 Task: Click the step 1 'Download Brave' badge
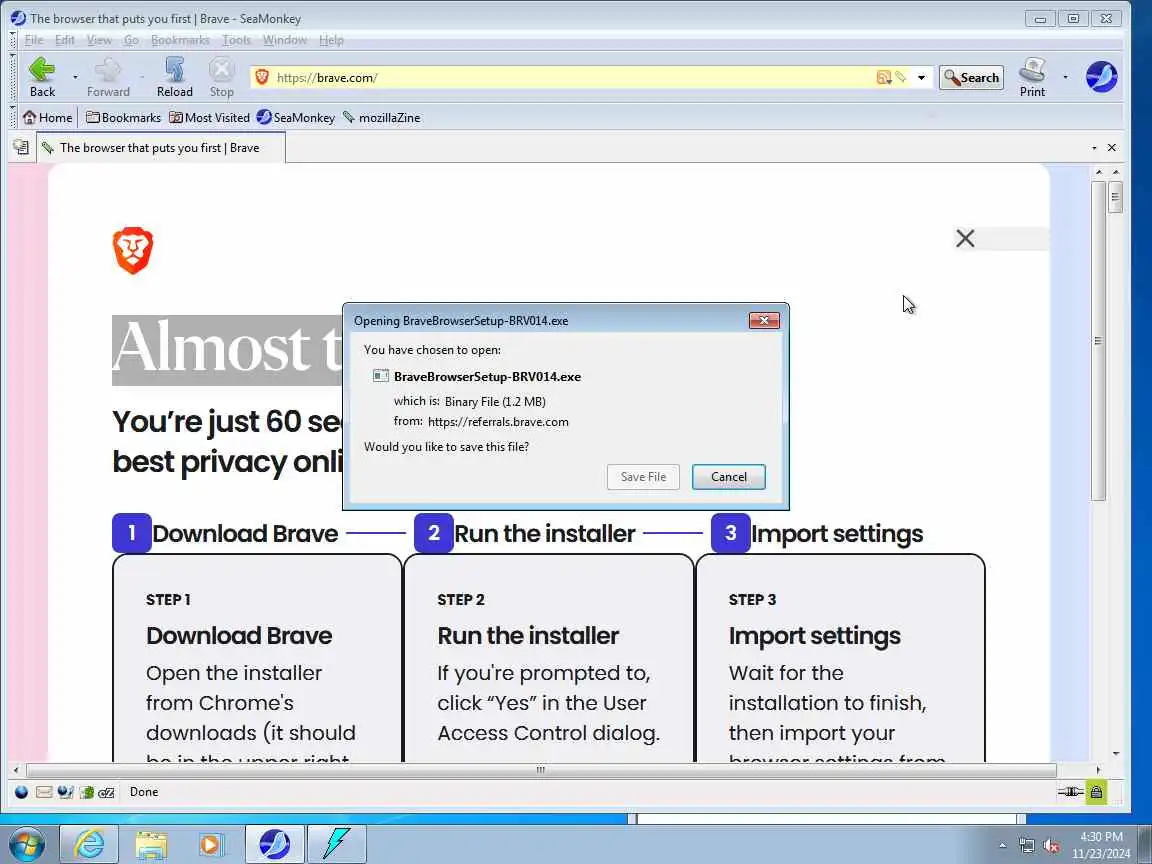(x=132, y=533)
